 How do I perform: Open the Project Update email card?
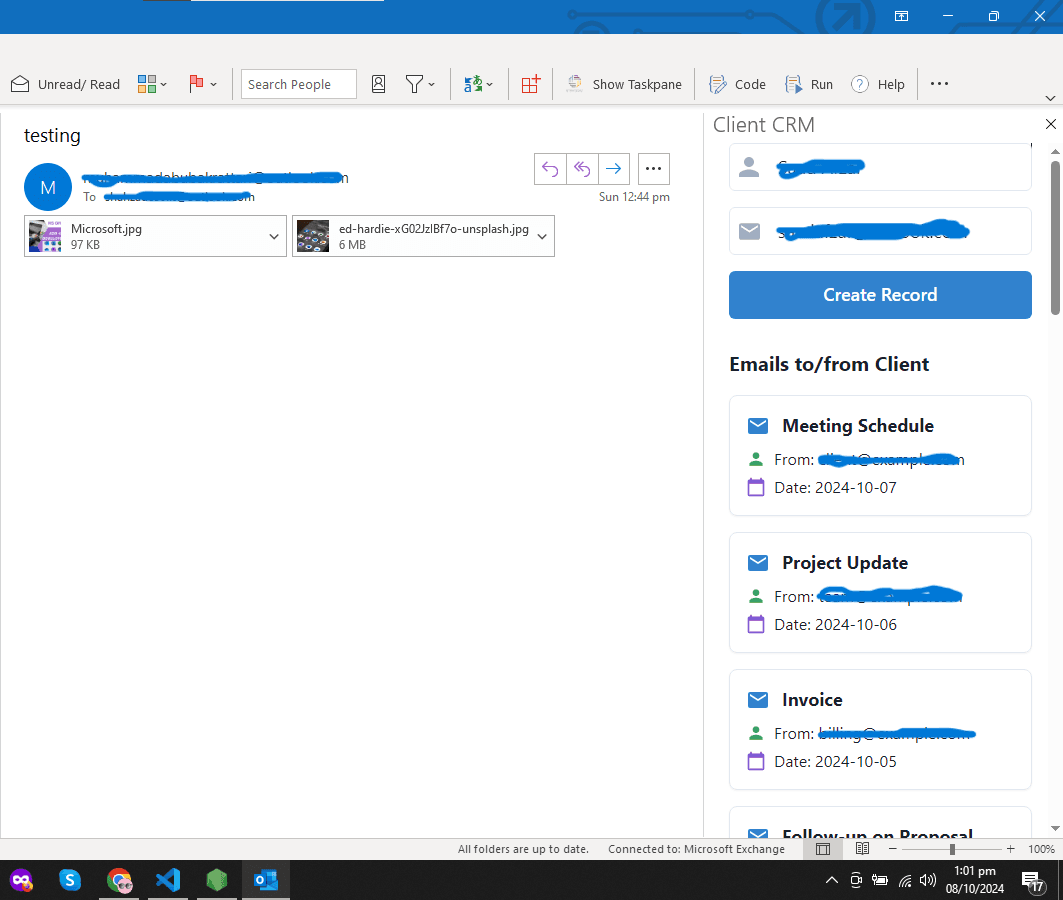coord(880,592)
